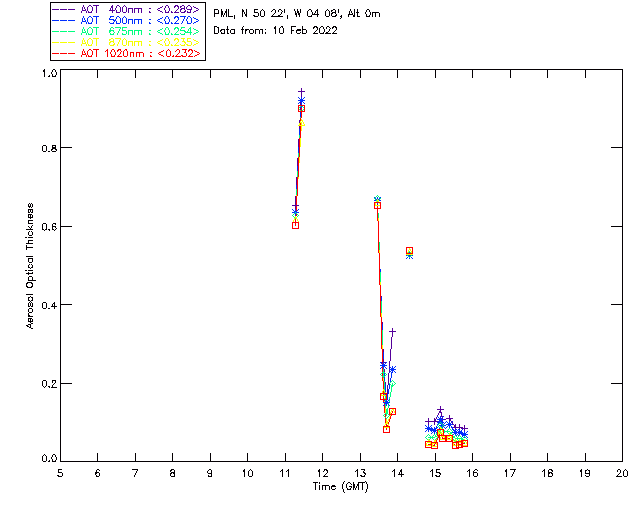Click the red square marker near 0.60
Screen dimensions: 640x512
296,225
